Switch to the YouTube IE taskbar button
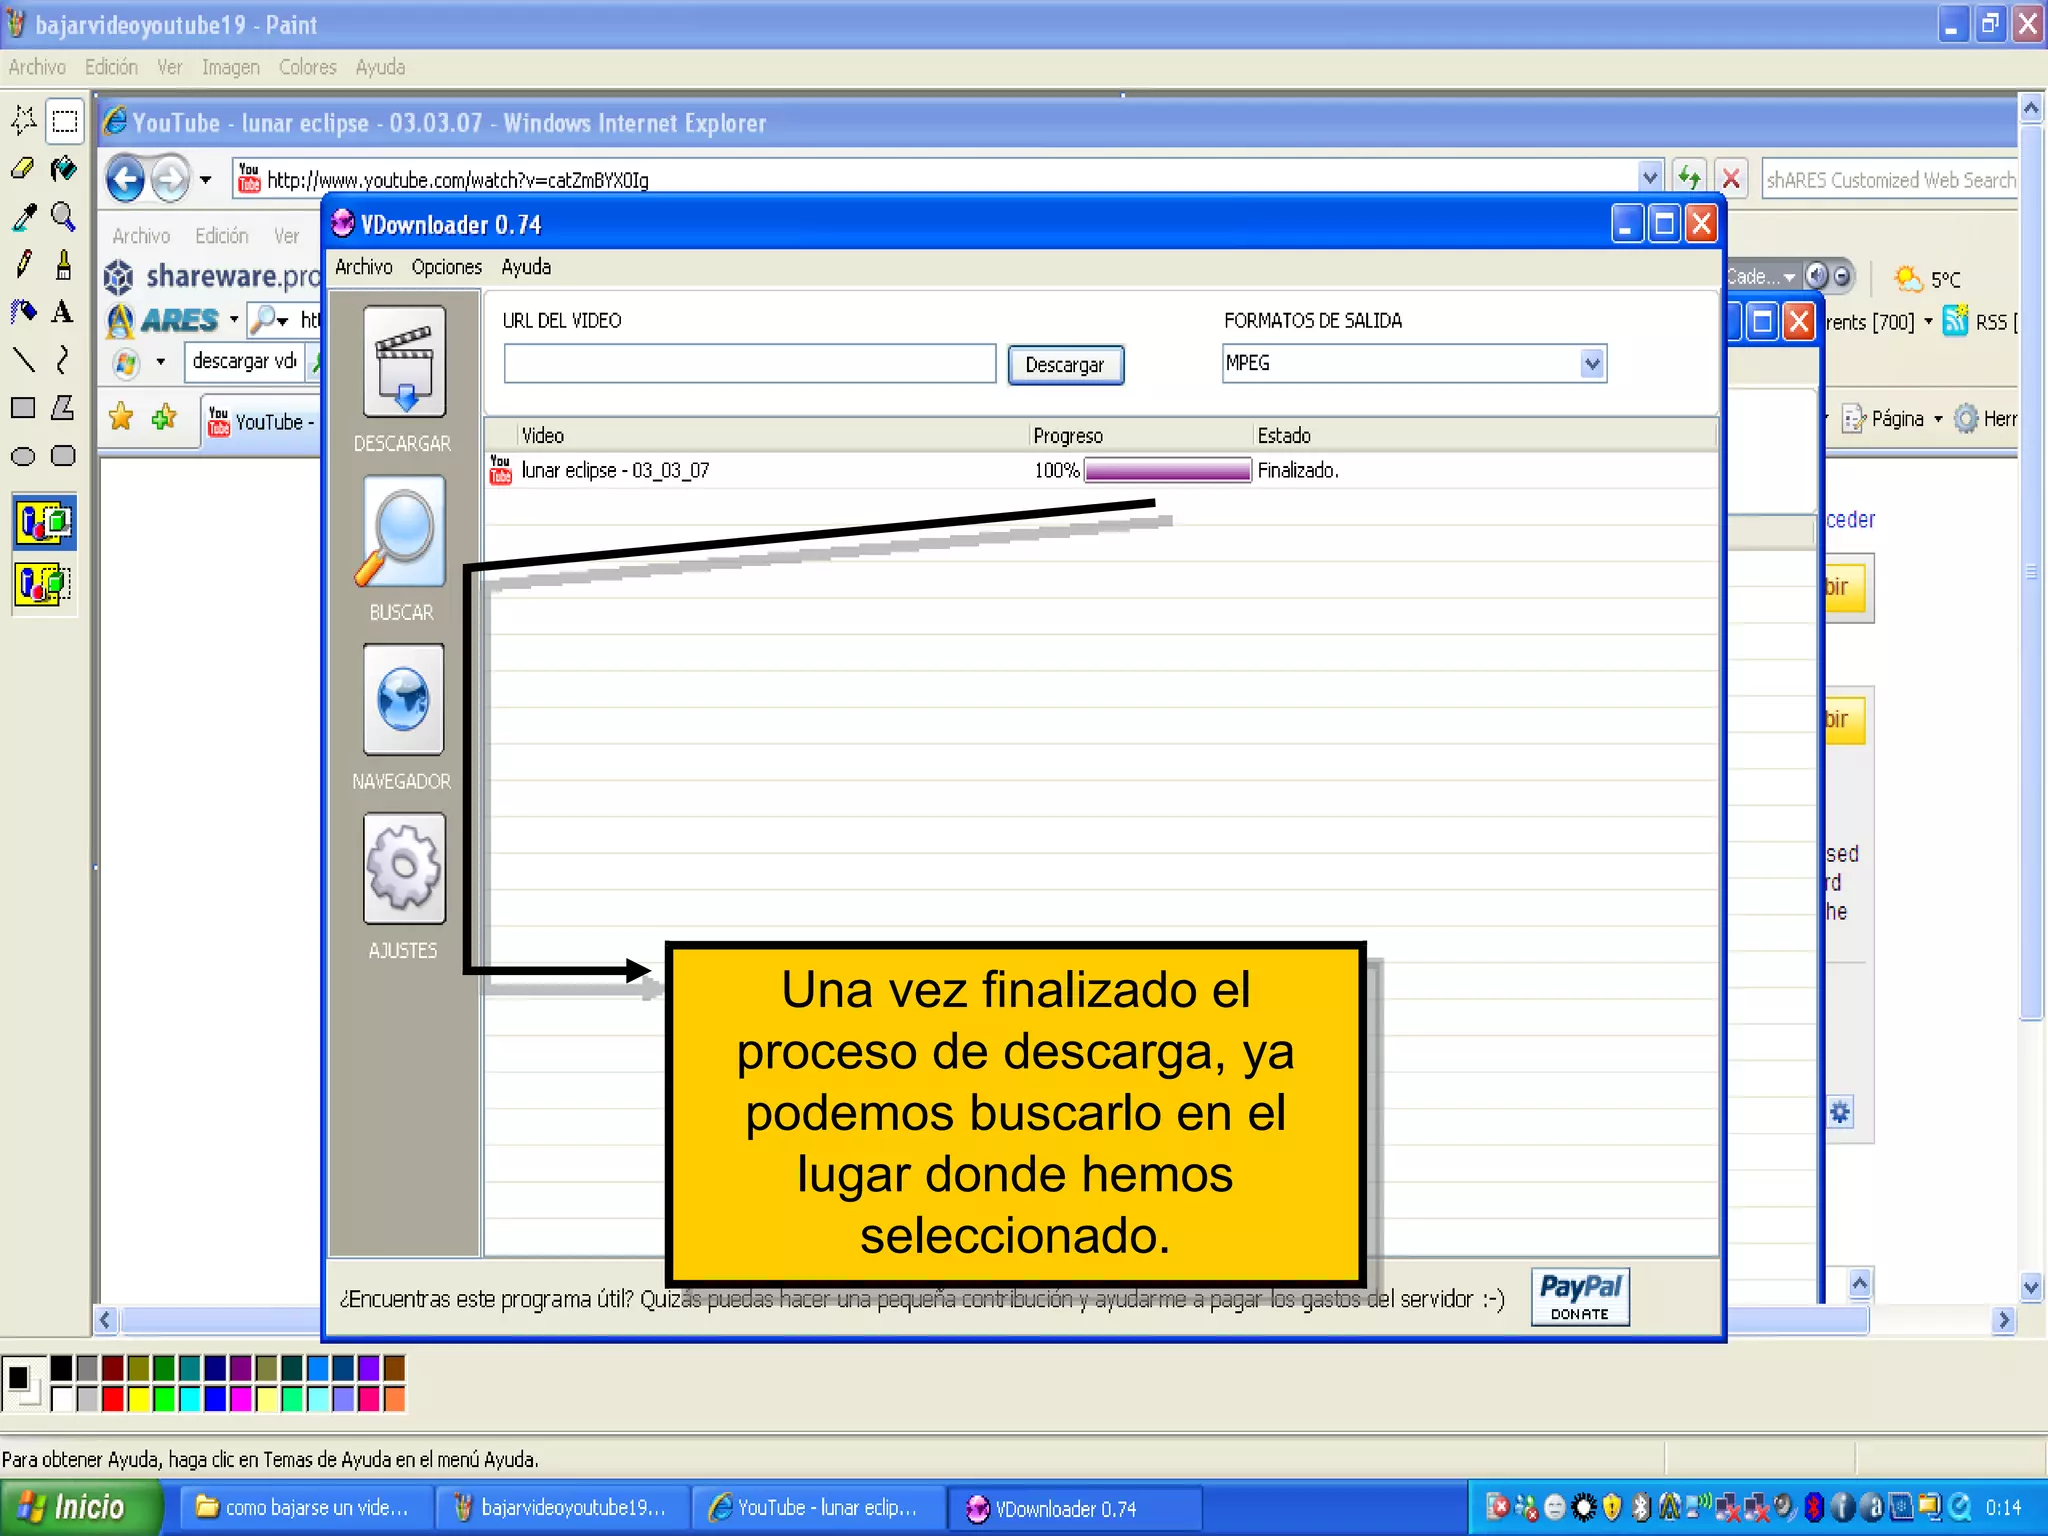 (820, 1507)
